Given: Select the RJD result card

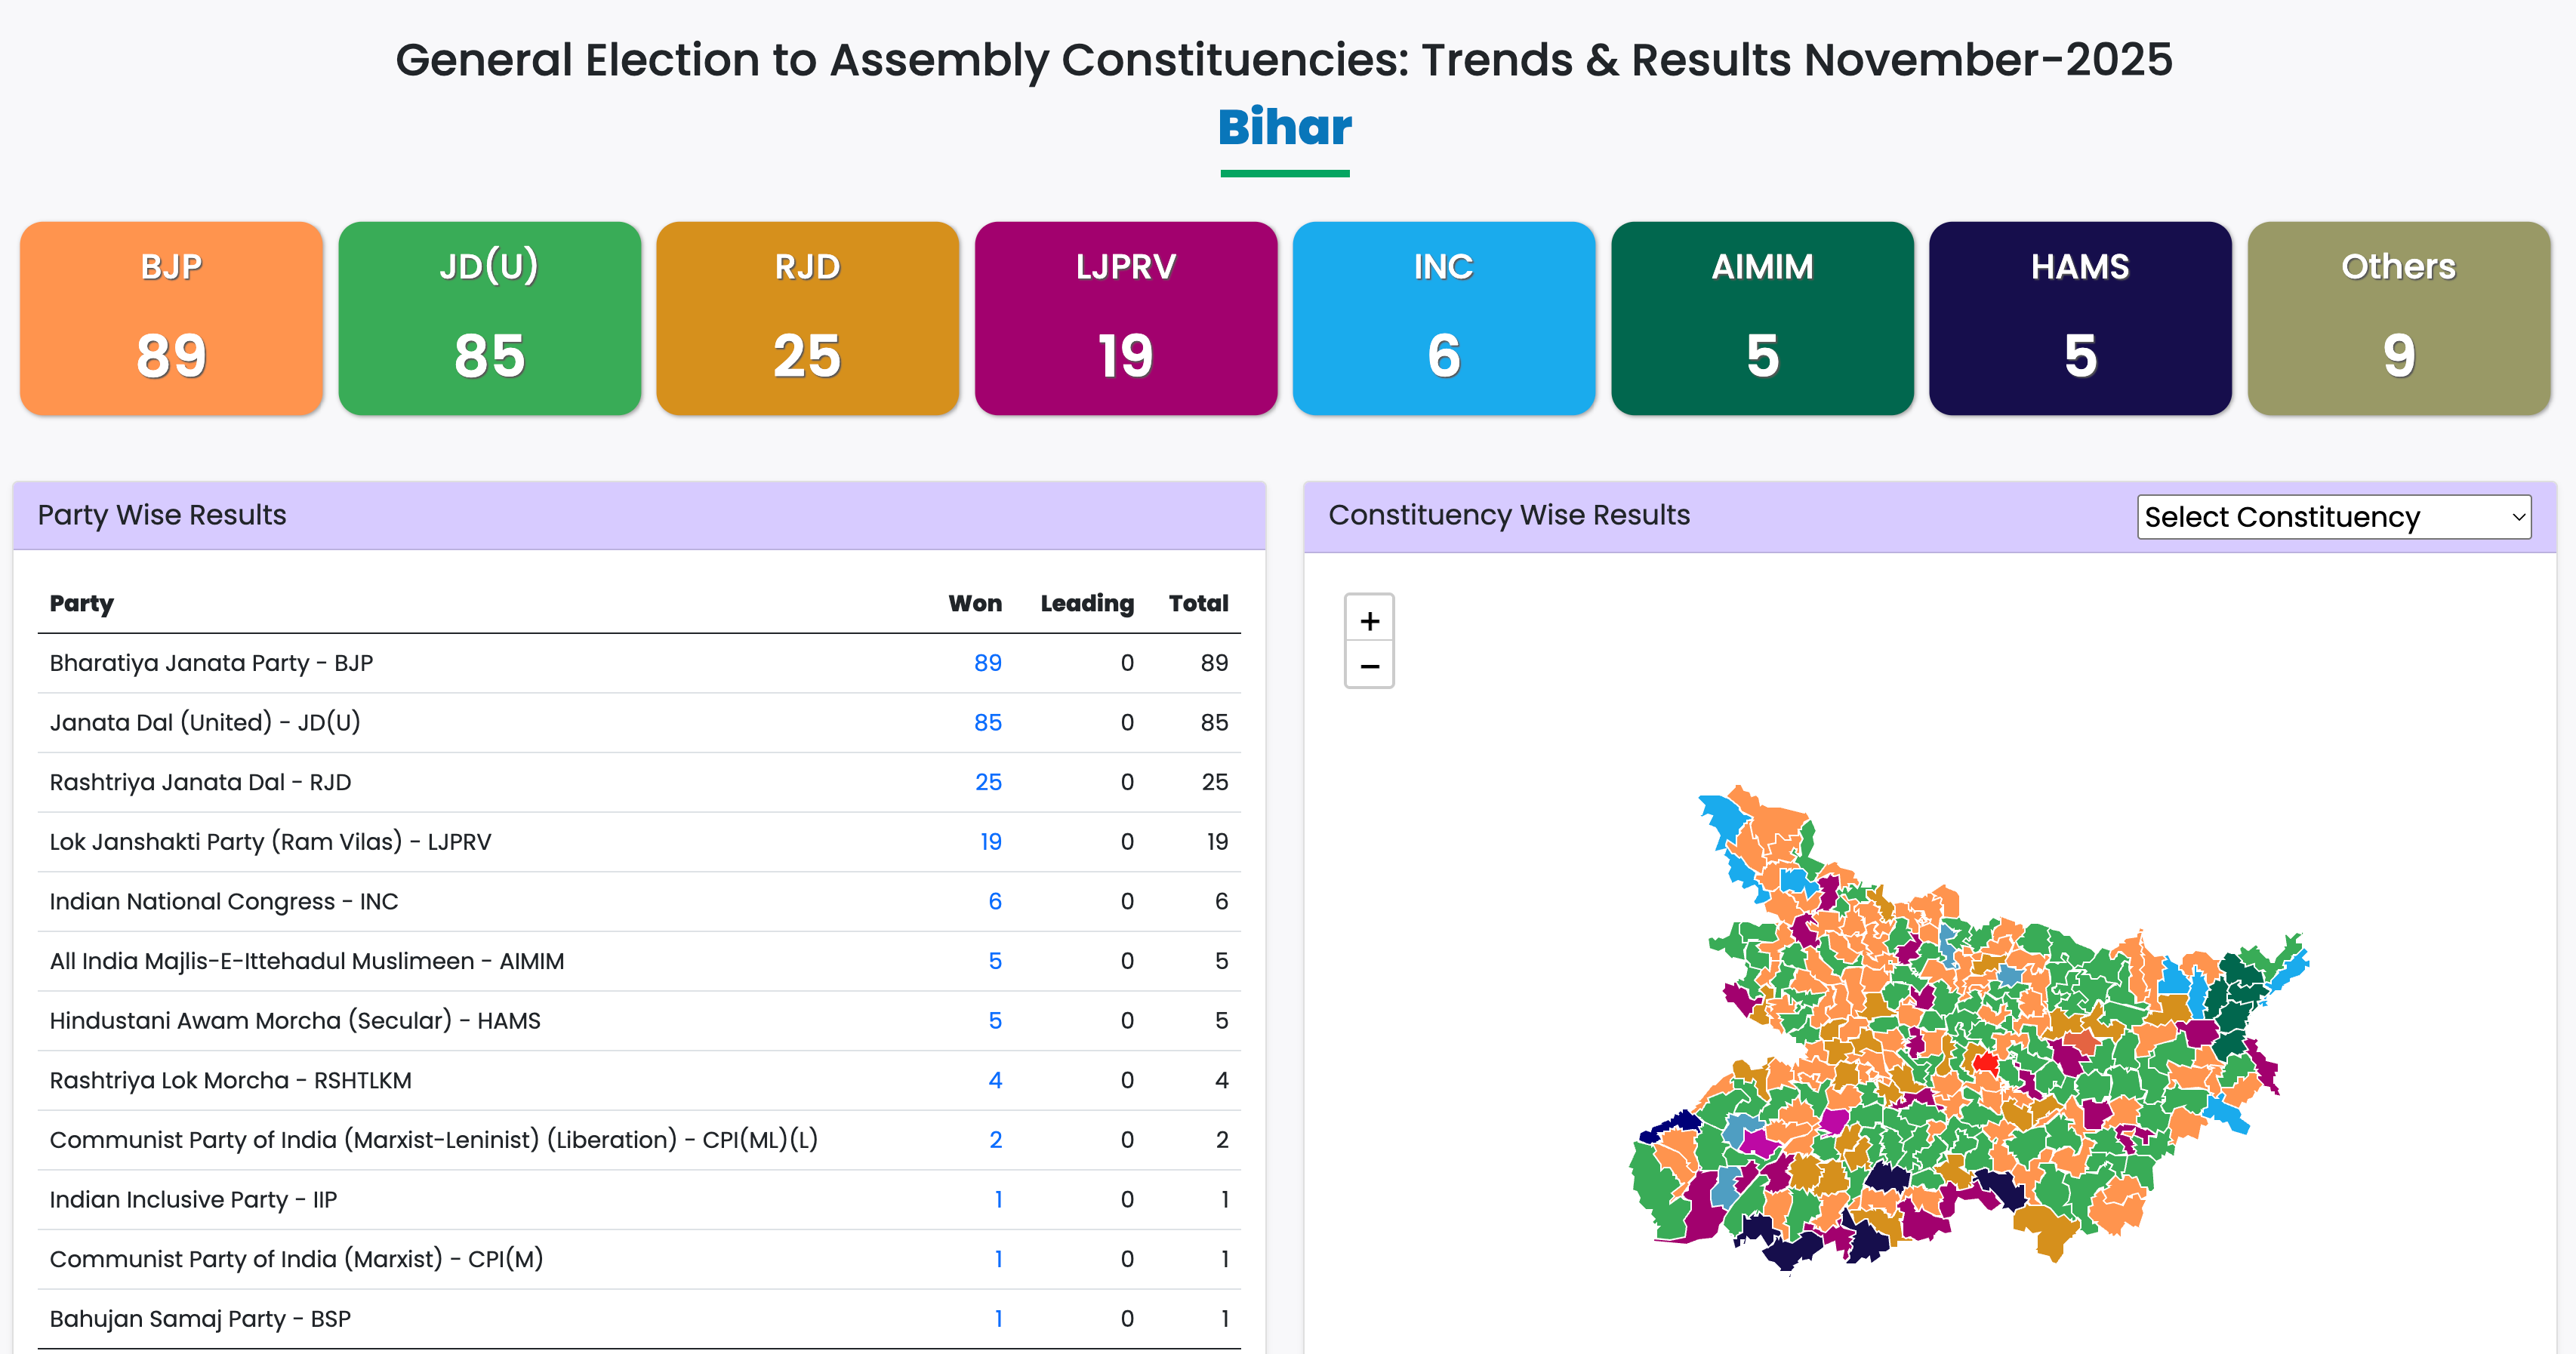Looking at the screenshot, I should pos(807,318).
